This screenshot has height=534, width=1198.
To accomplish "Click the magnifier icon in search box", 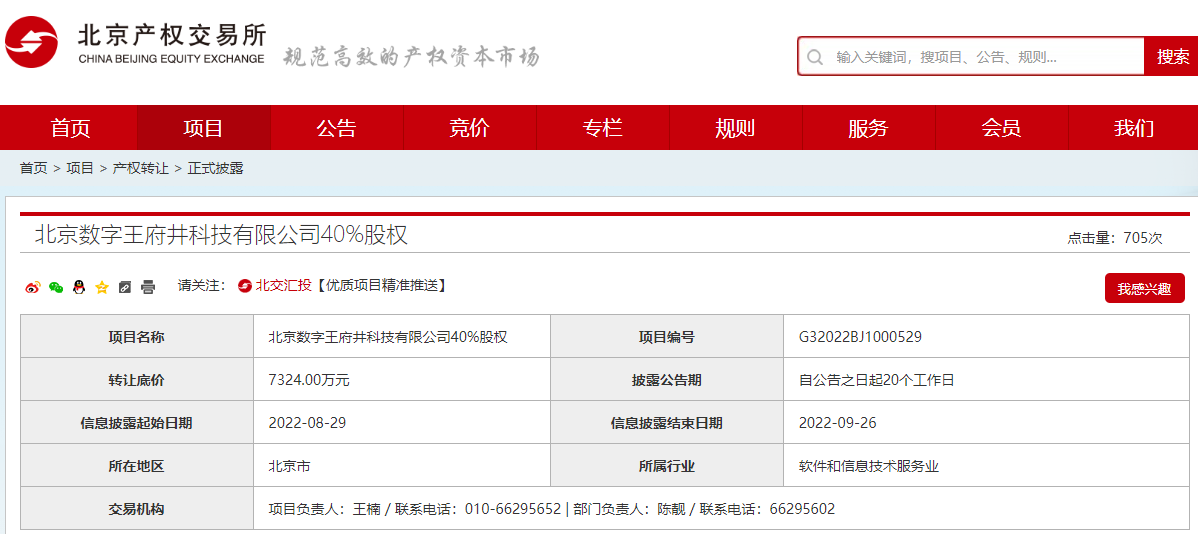I will pyautogui.click(x=815, y=57).
